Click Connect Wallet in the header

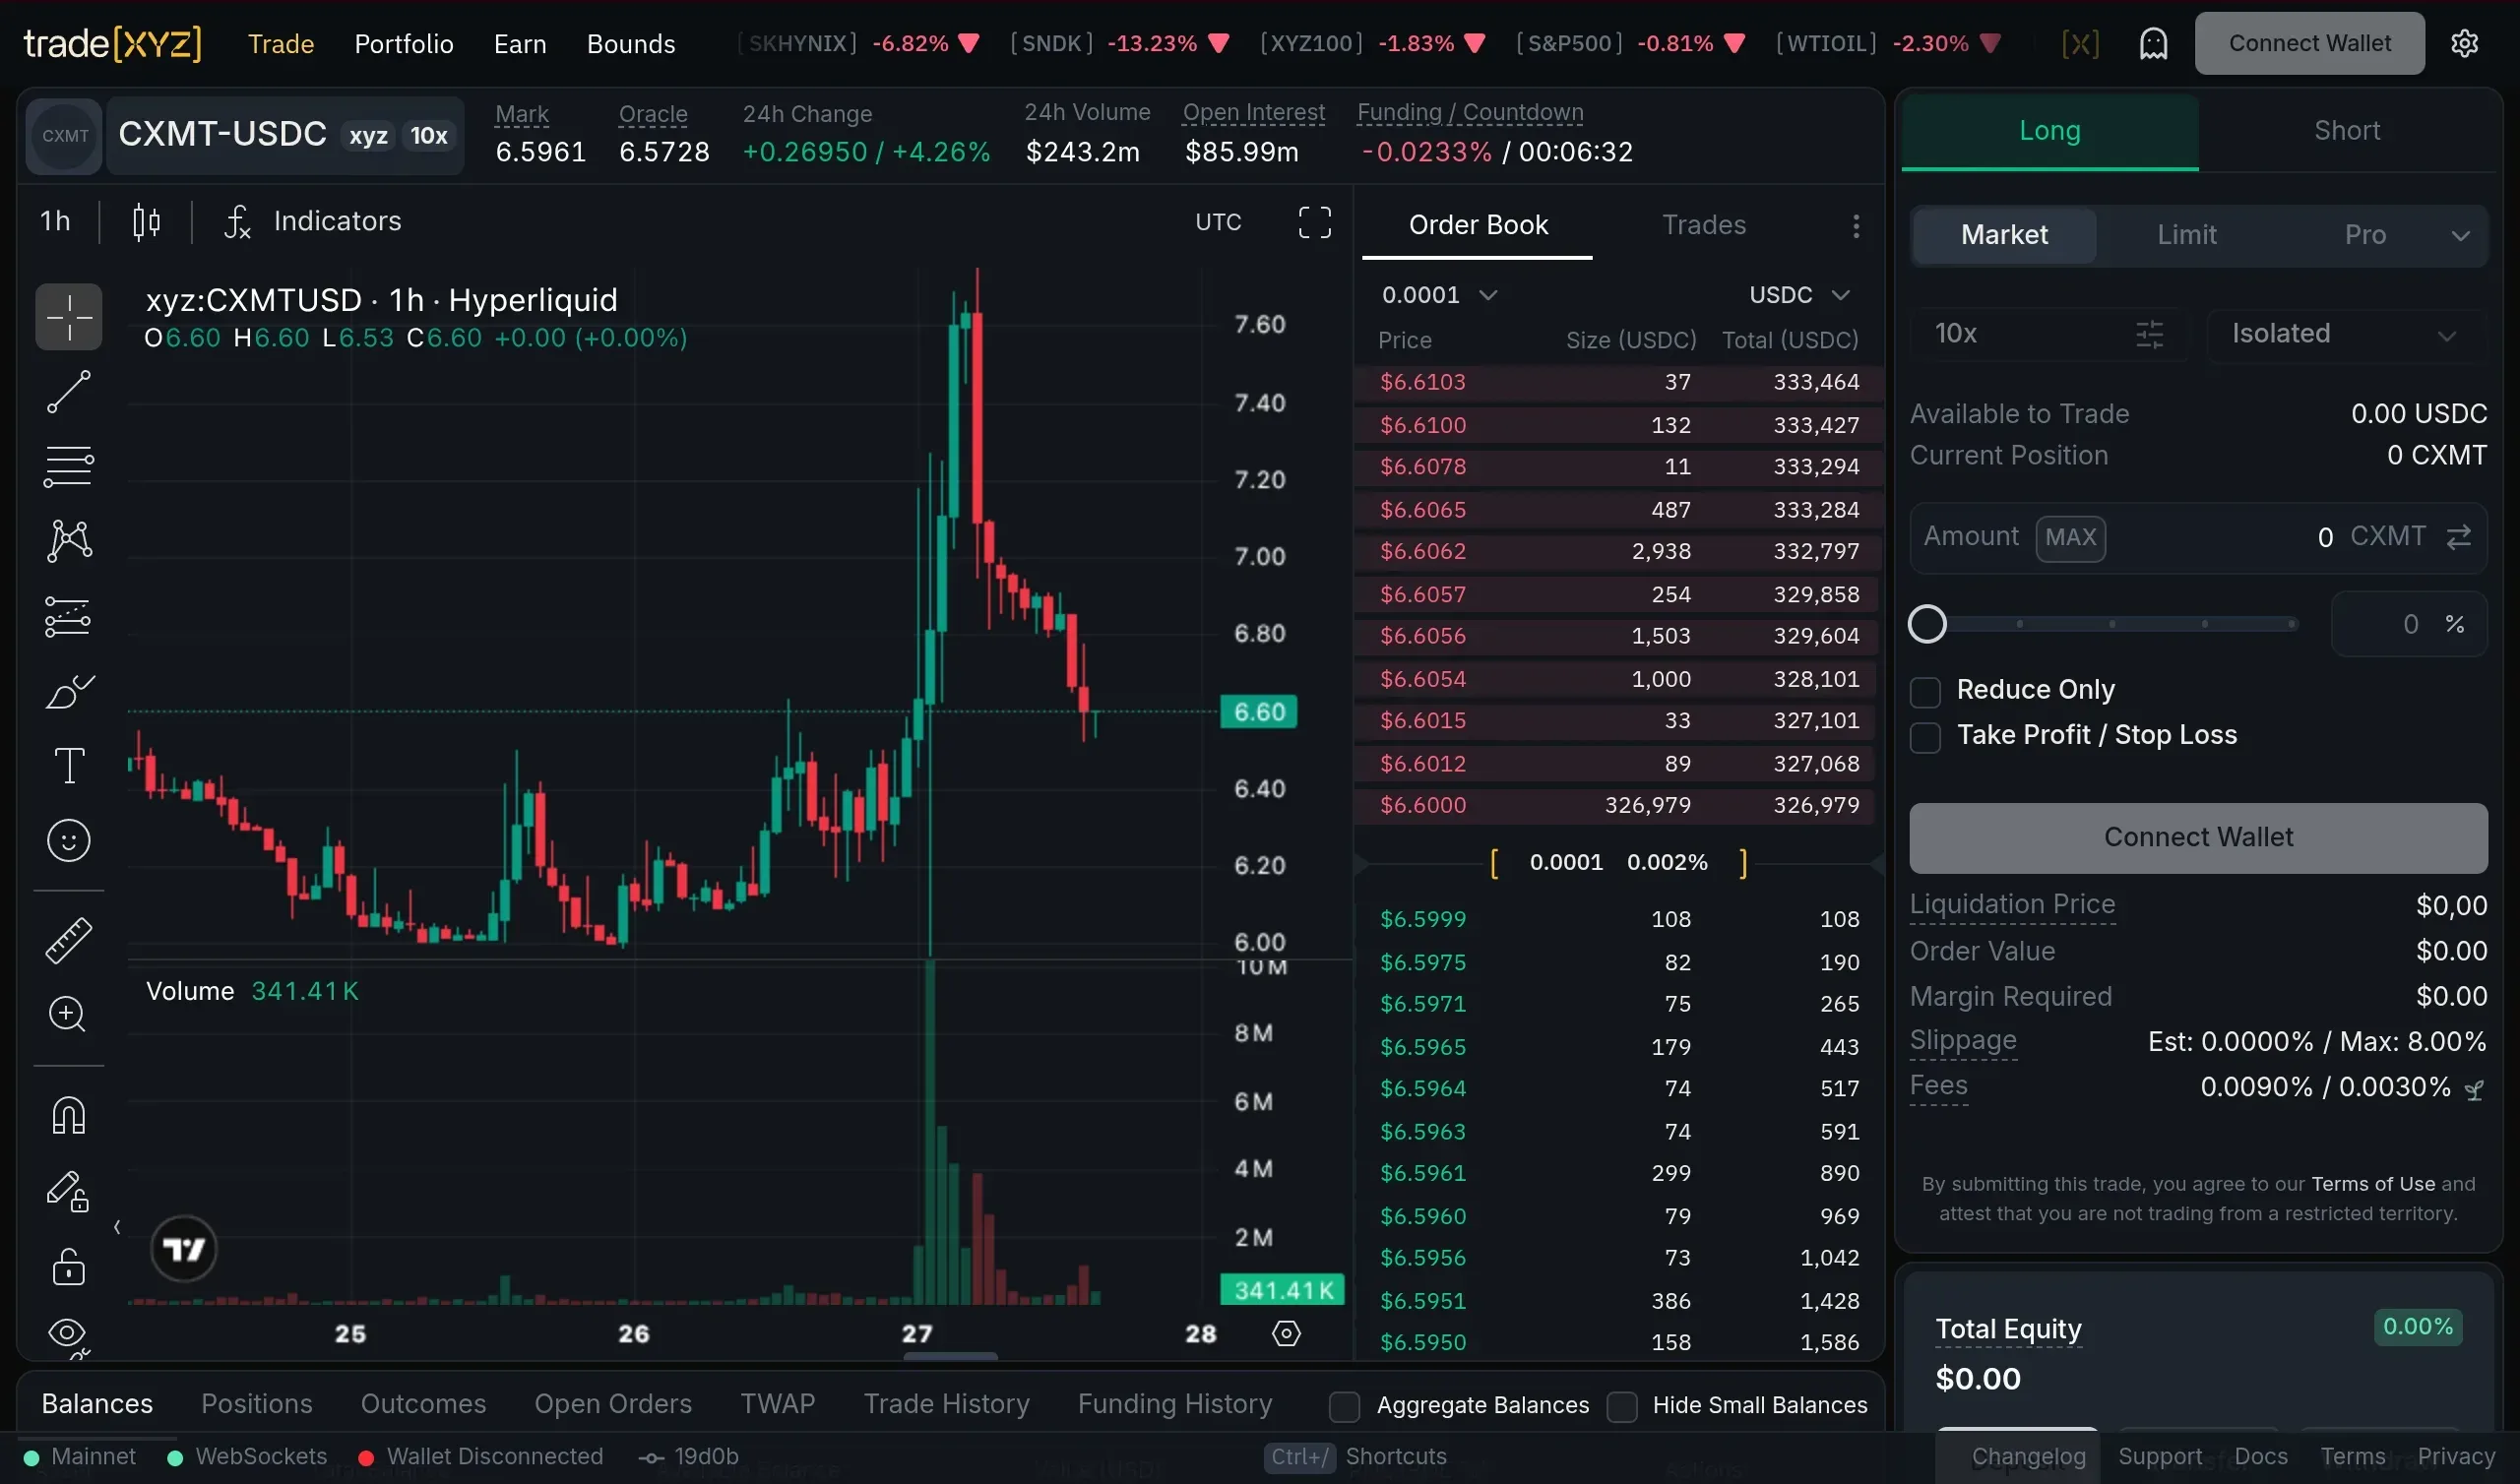2309,43
